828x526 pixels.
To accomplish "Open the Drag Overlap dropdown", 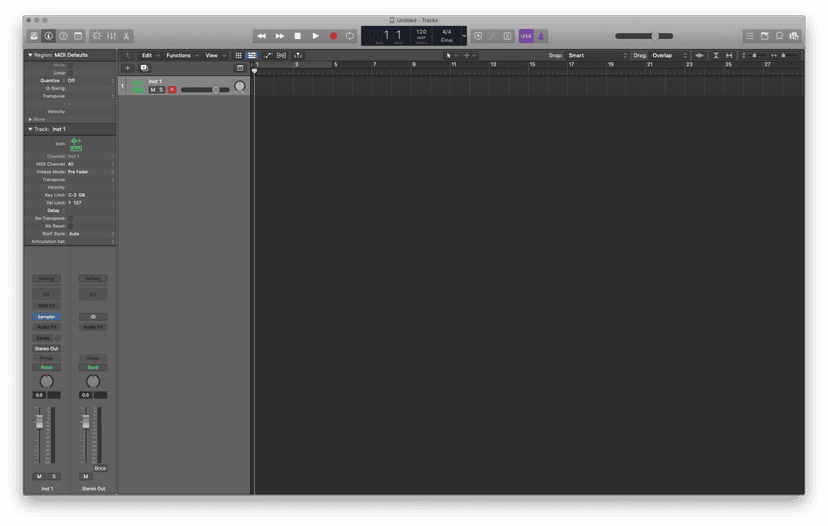I will coord(668,55).
